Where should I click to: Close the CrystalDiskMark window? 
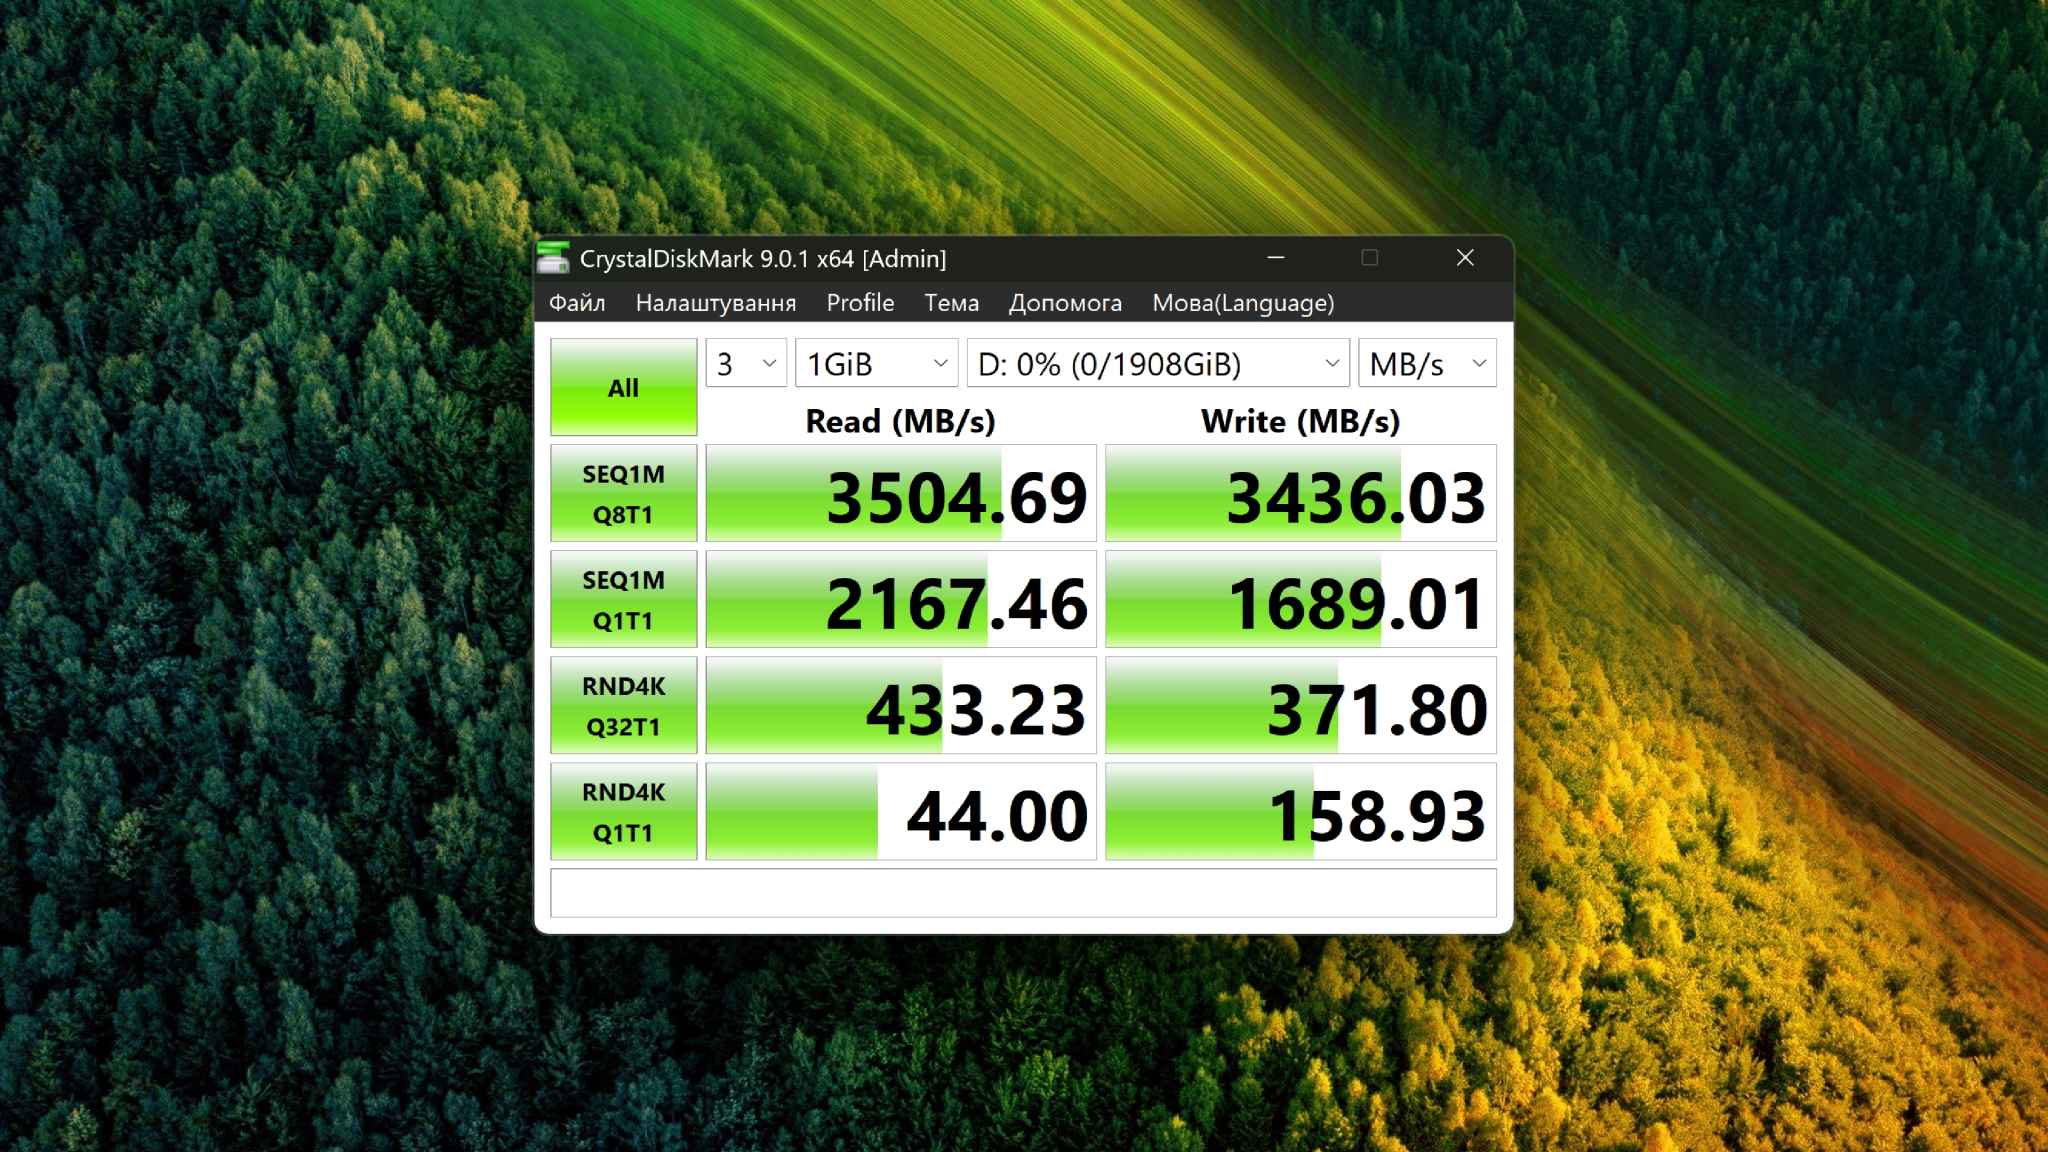(1465, 258)
